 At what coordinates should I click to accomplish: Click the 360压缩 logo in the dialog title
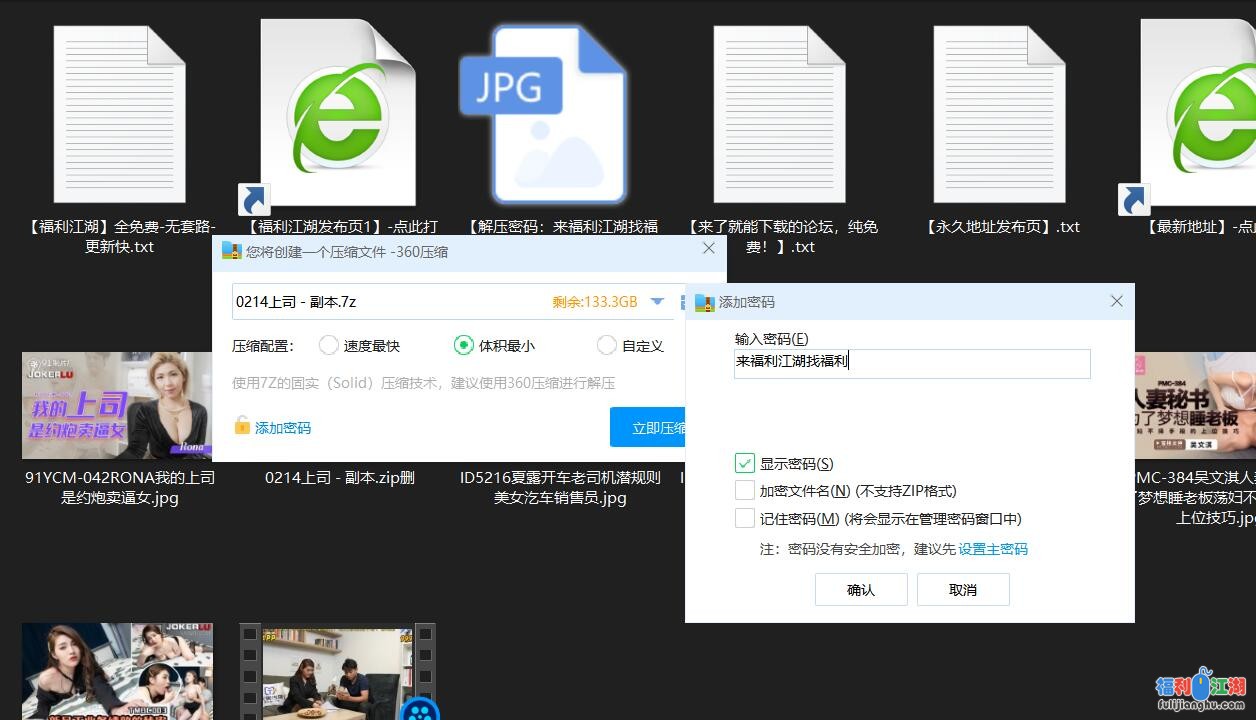point(232,251)
